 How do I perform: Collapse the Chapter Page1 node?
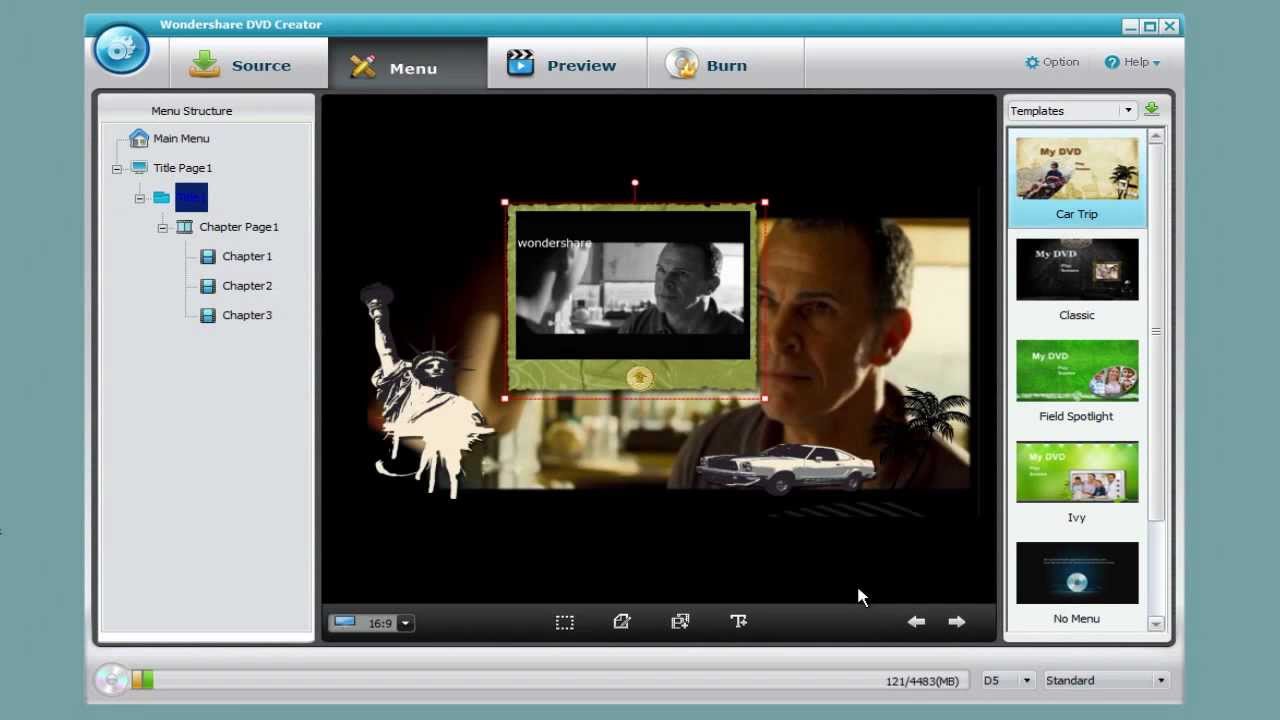[162, 228]
